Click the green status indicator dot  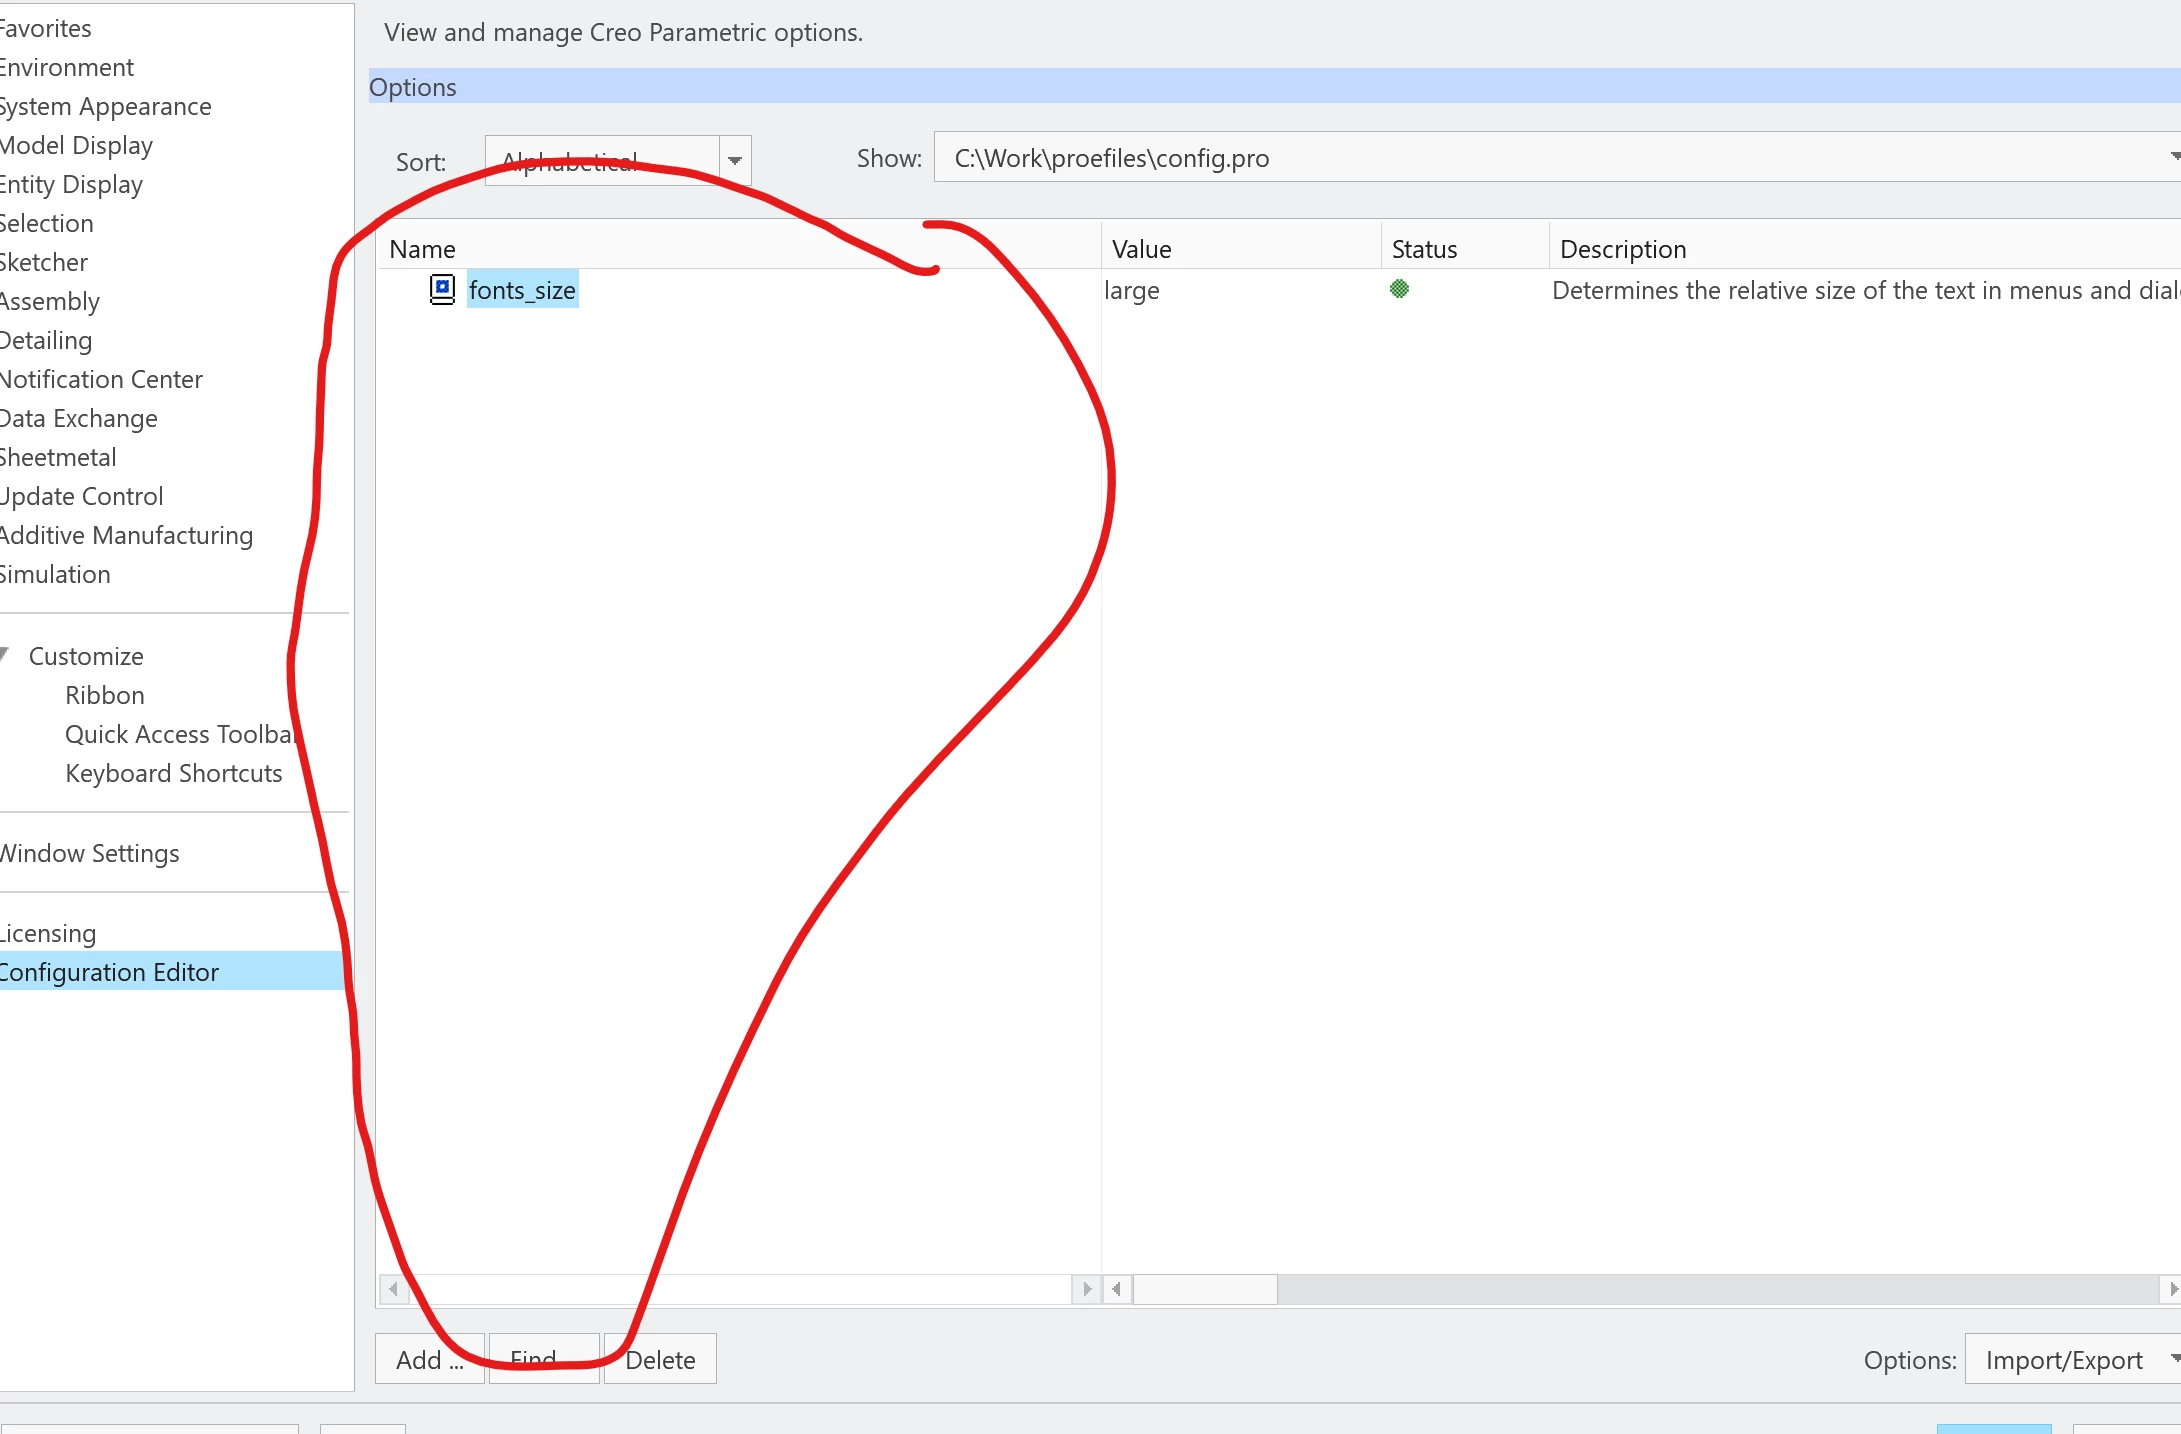(x=1399, y=289)
